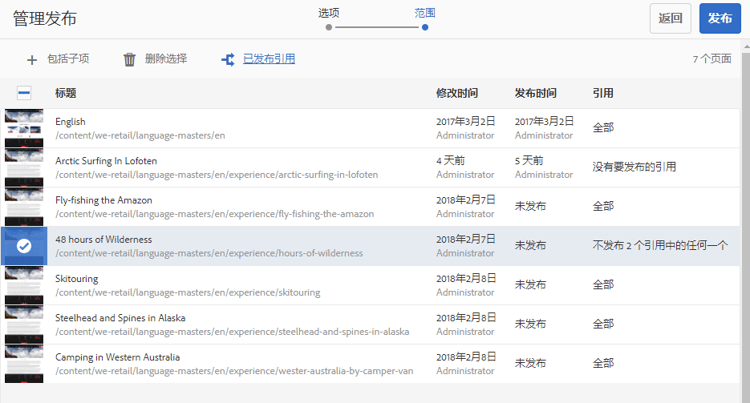Select the Skitouring page thumbnail

click(x=24, y=285)
